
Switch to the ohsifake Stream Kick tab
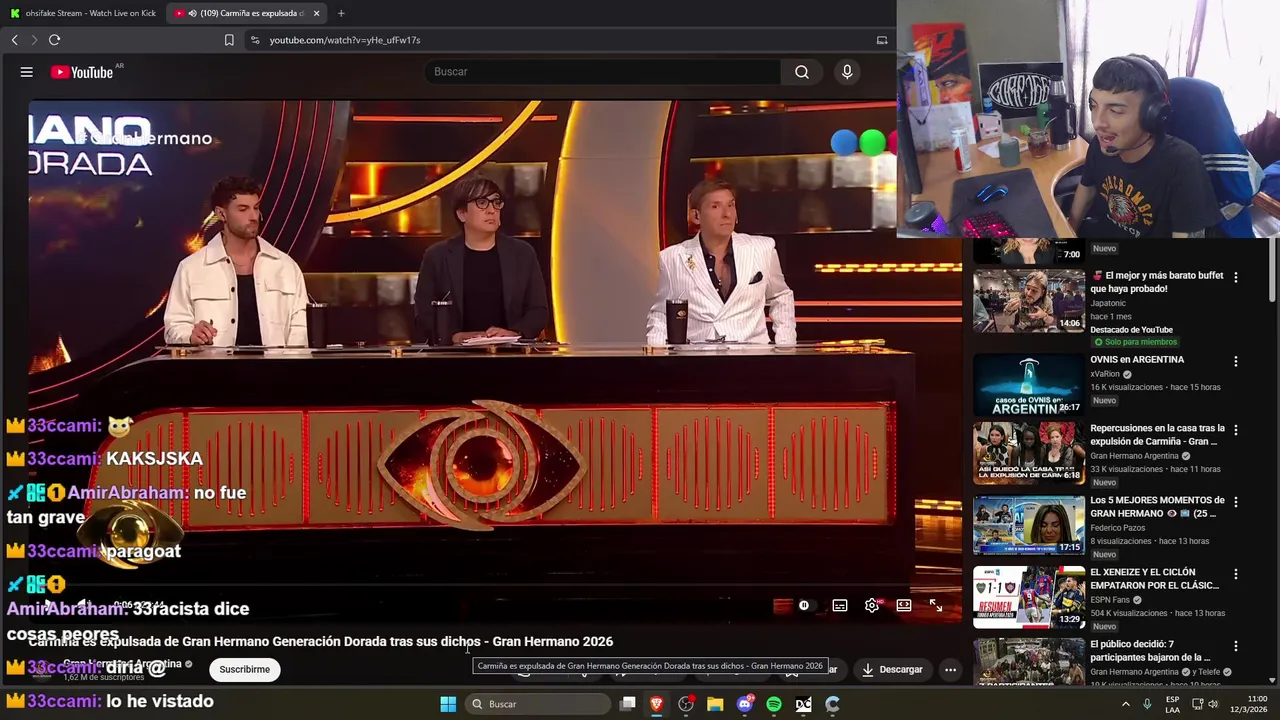tap(83, 13)
